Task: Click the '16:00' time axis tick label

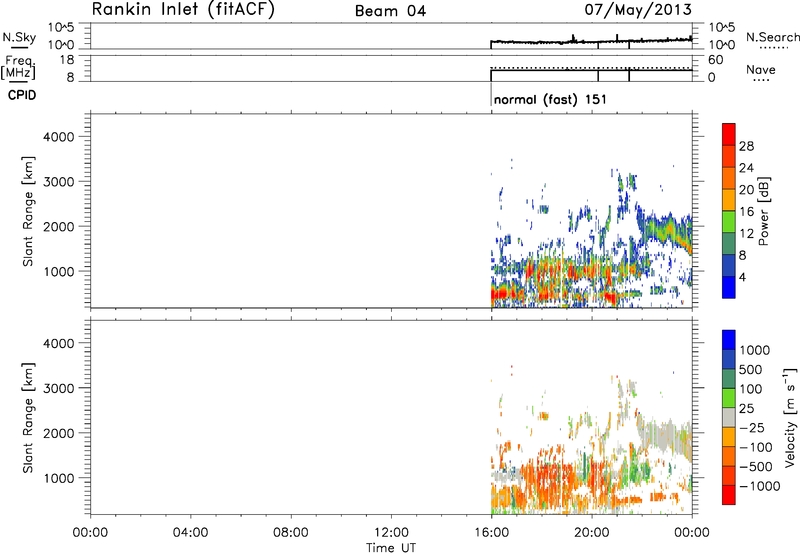Action: click(x=492, y=533)
